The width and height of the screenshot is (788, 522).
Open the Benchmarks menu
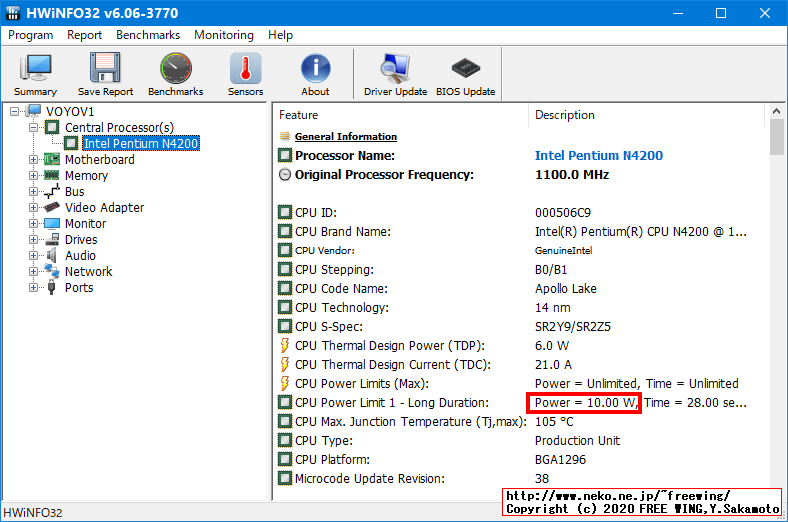148,35
